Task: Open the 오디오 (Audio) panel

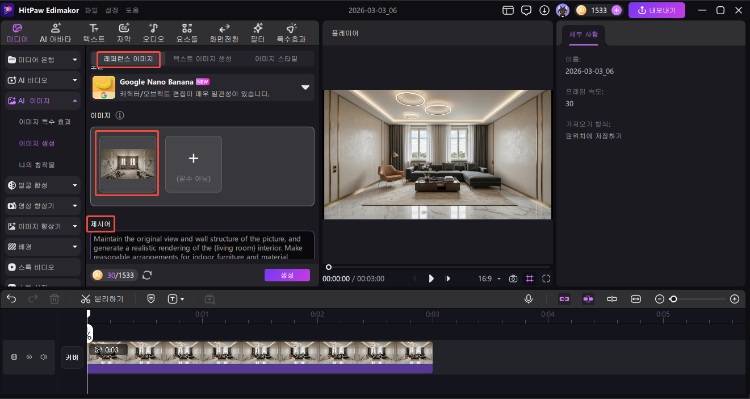Action: [153, 33]
